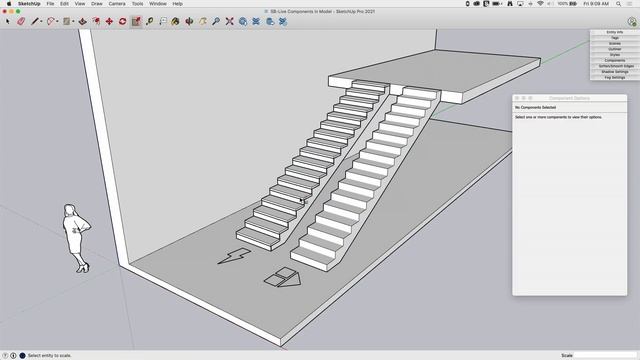640x360 pixels.
Task: Open the signed-in user account icon
Action: tap(632, 22)
